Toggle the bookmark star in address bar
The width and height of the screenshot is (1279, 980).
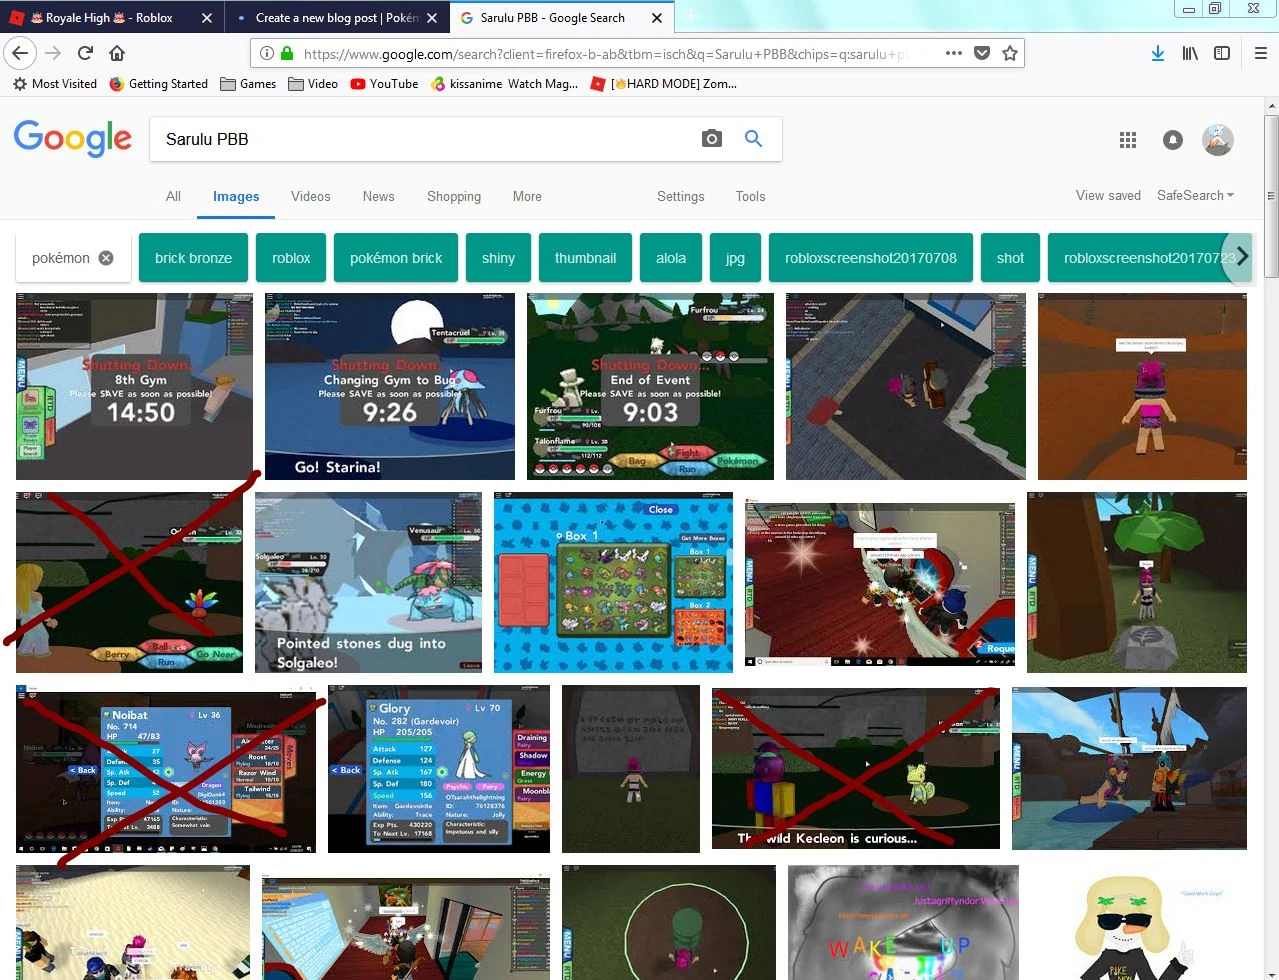coord(1011,53)
